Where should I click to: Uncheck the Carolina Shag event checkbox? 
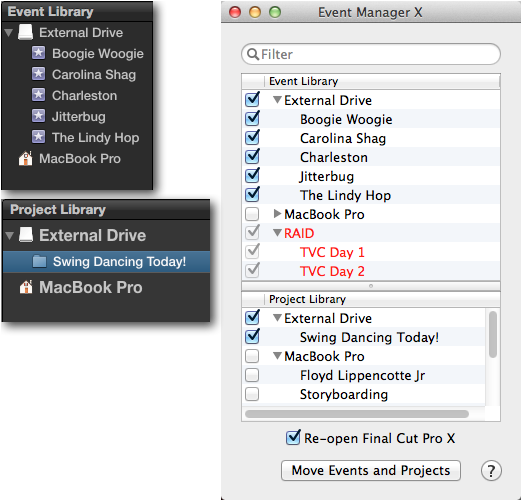(x=252, y=138)
